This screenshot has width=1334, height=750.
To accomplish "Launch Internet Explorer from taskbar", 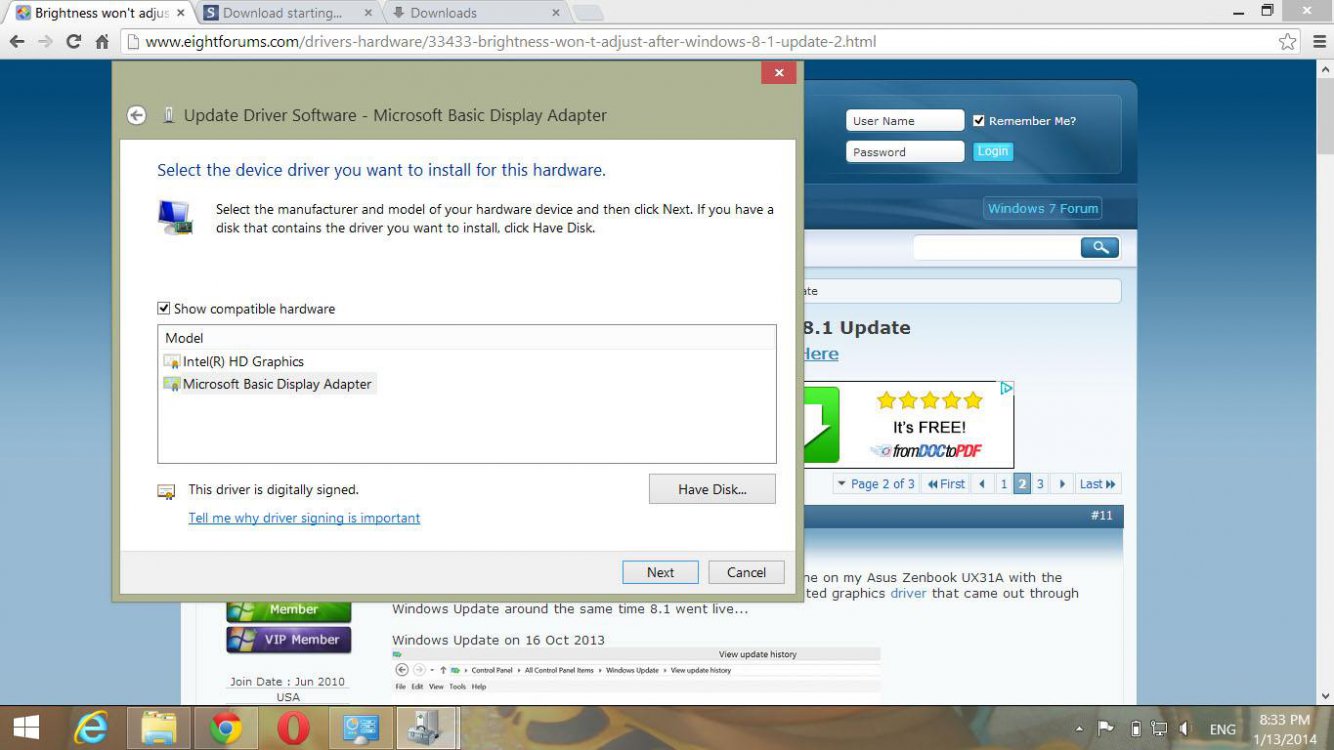I will (91, 727).
